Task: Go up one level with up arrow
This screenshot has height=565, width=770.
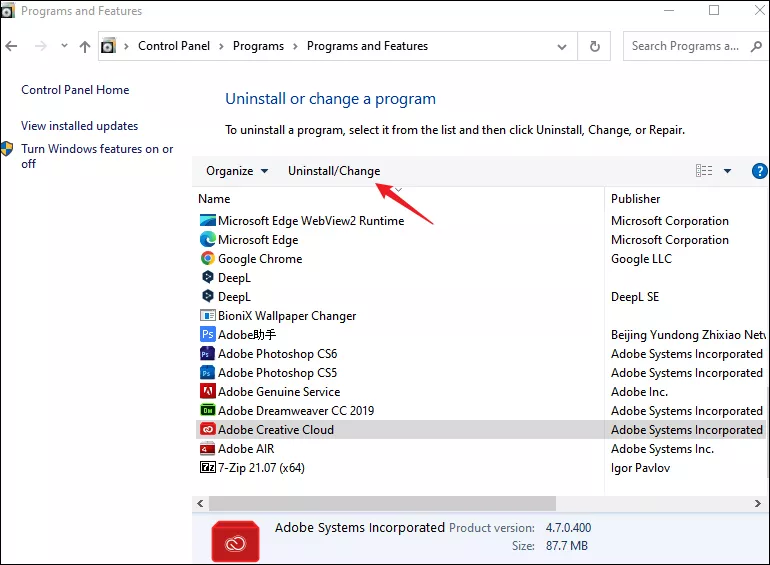Action: pyautogui.click(x=85, y=47)
